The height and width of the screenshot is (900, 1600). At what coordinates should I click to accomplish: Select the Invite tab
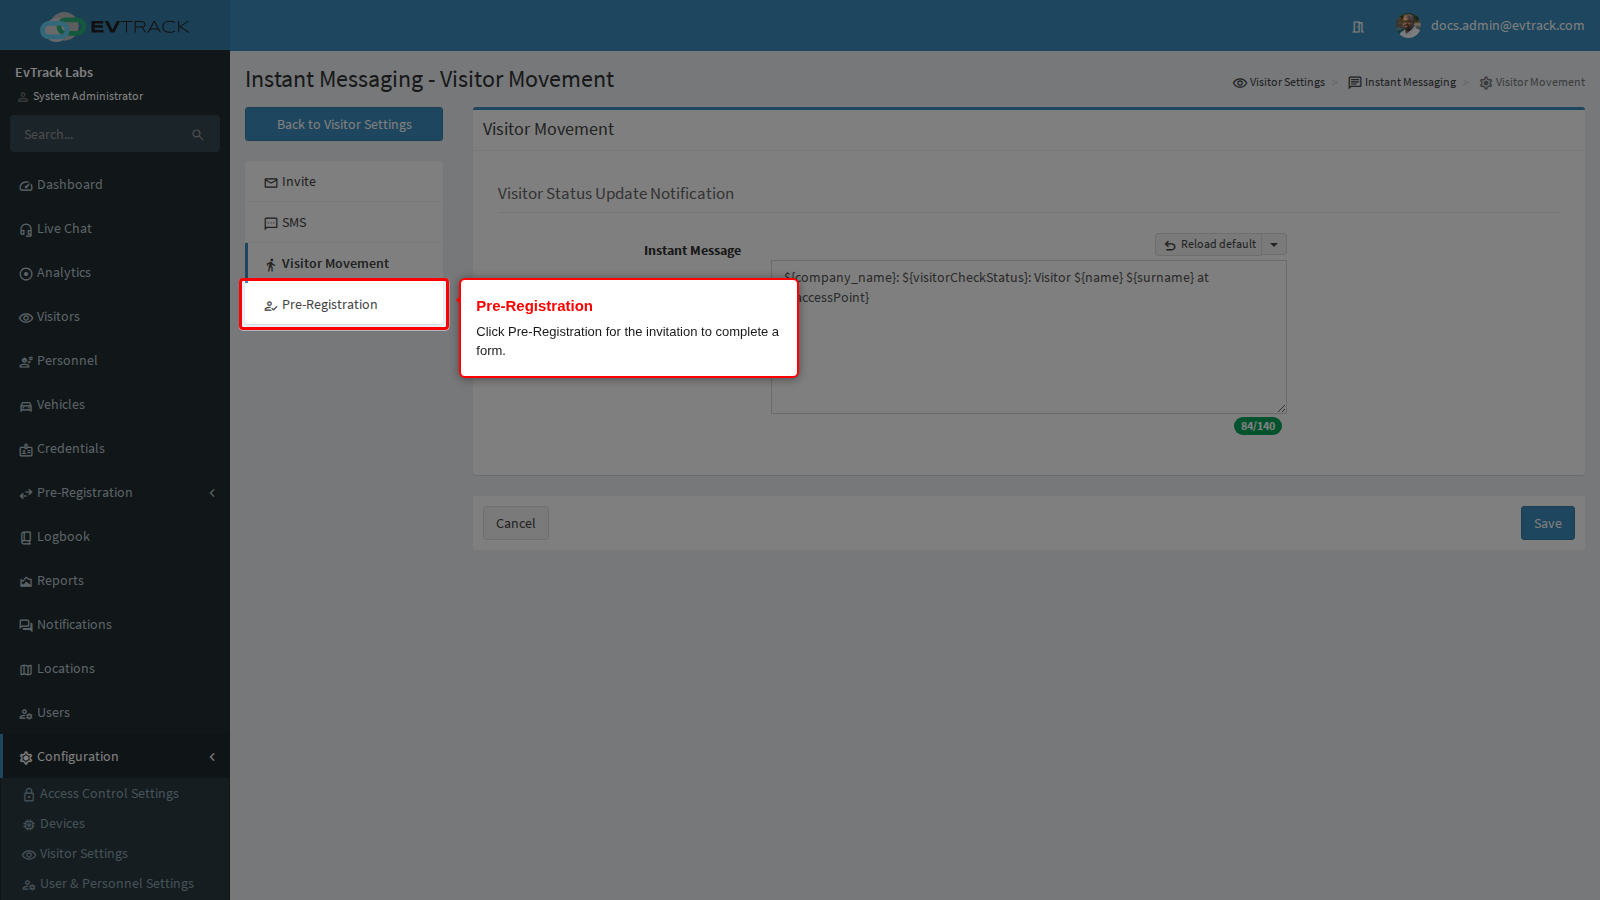(x=344, y=182)
